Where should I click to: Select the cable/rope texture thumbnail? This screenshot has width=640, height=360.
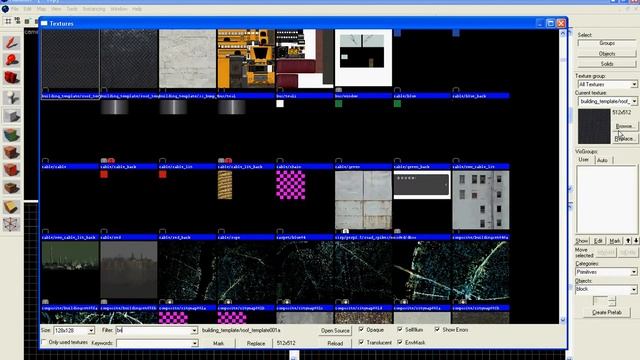point(225,185)
